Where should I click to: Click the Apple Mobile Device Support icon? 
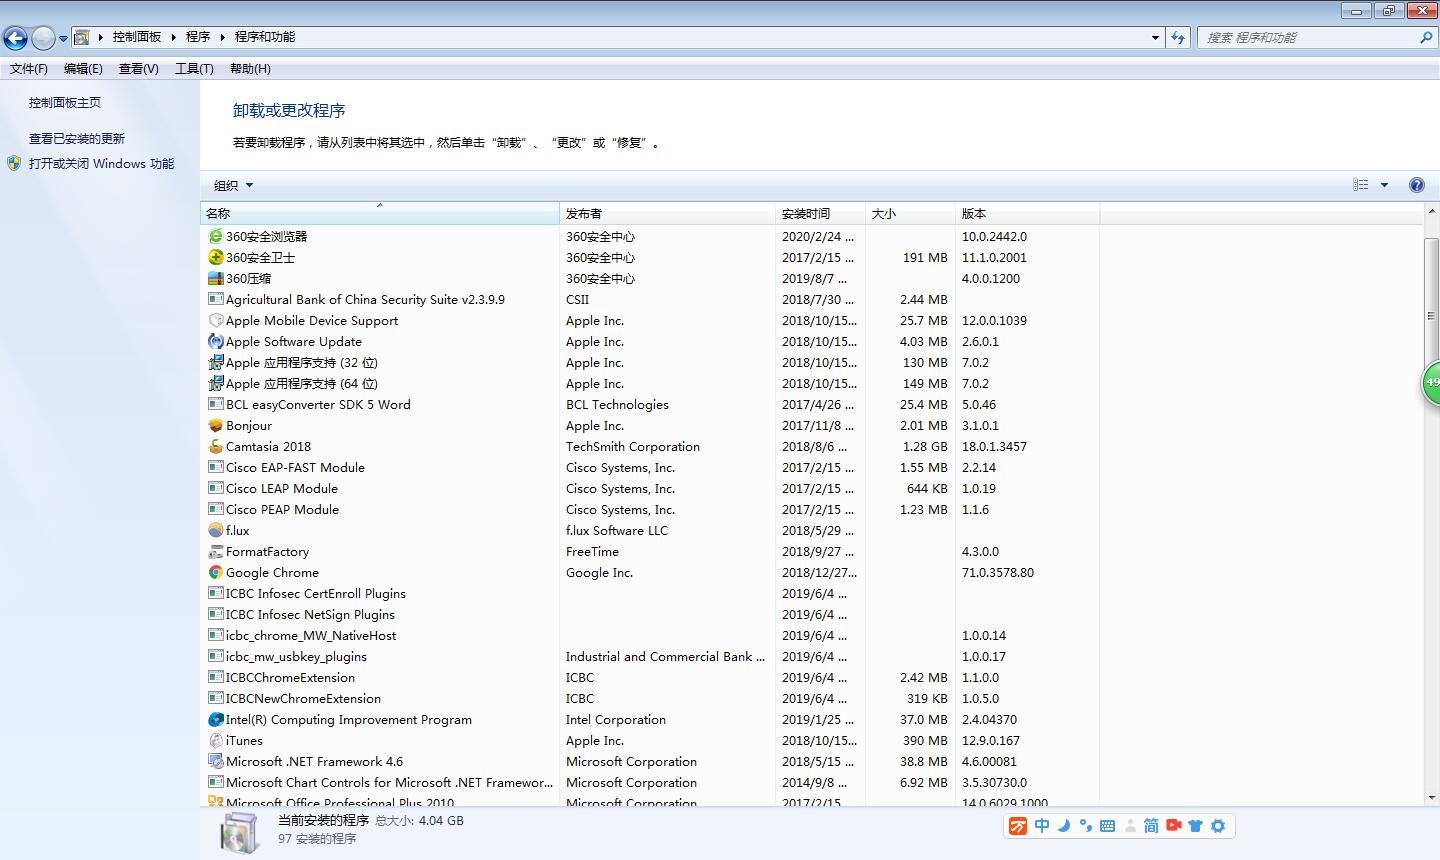pyautogui.click(x=215, y=320)
